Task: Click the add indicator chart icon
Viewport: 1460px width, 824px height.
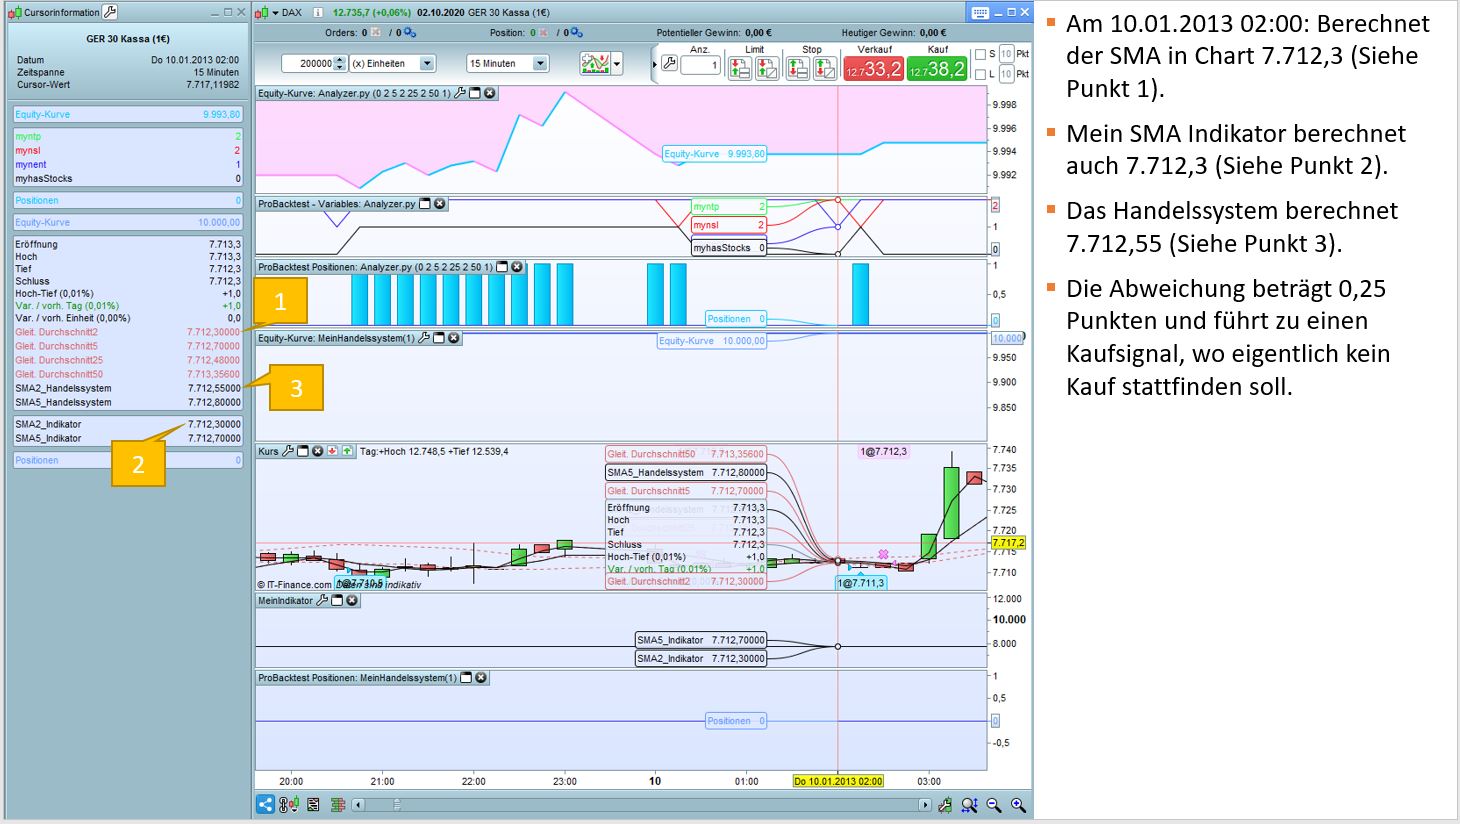Action: click(595, 63)
